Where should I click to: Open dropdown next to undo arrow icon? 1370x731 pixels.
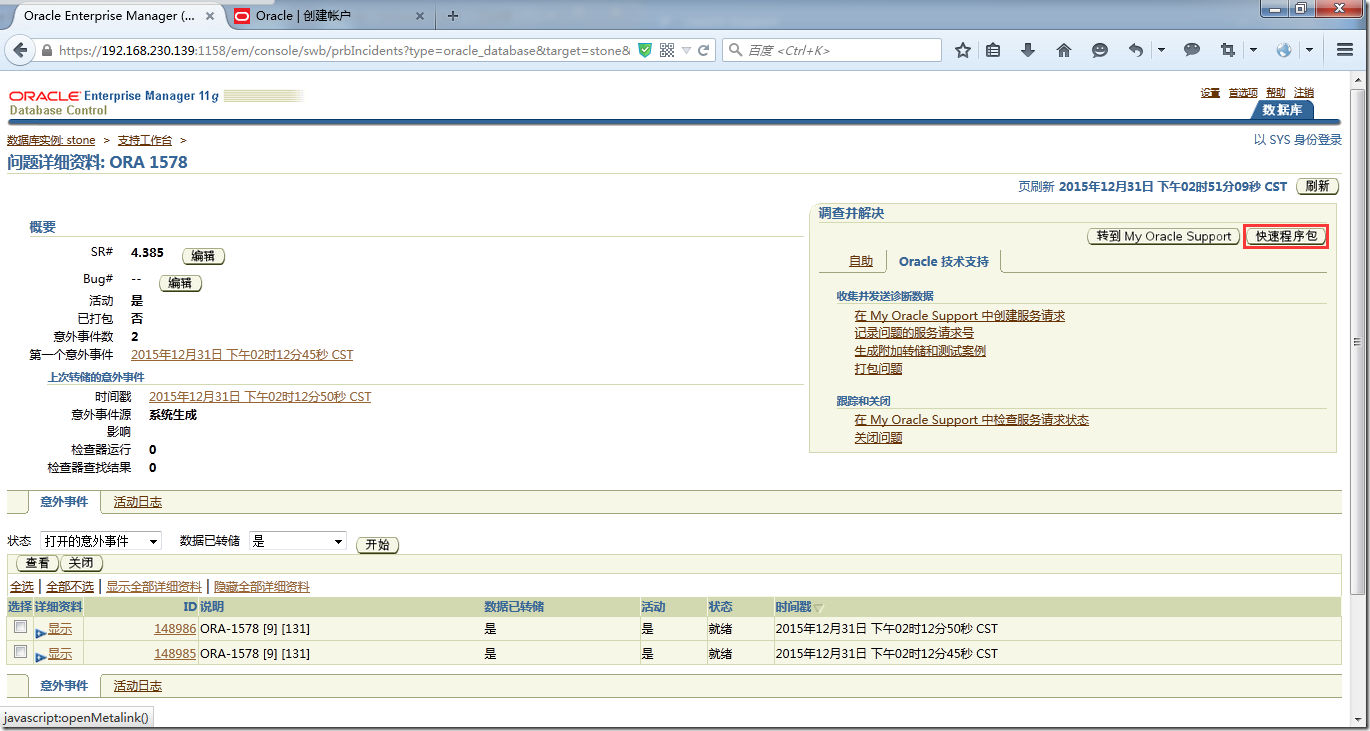coord(1161,50)
